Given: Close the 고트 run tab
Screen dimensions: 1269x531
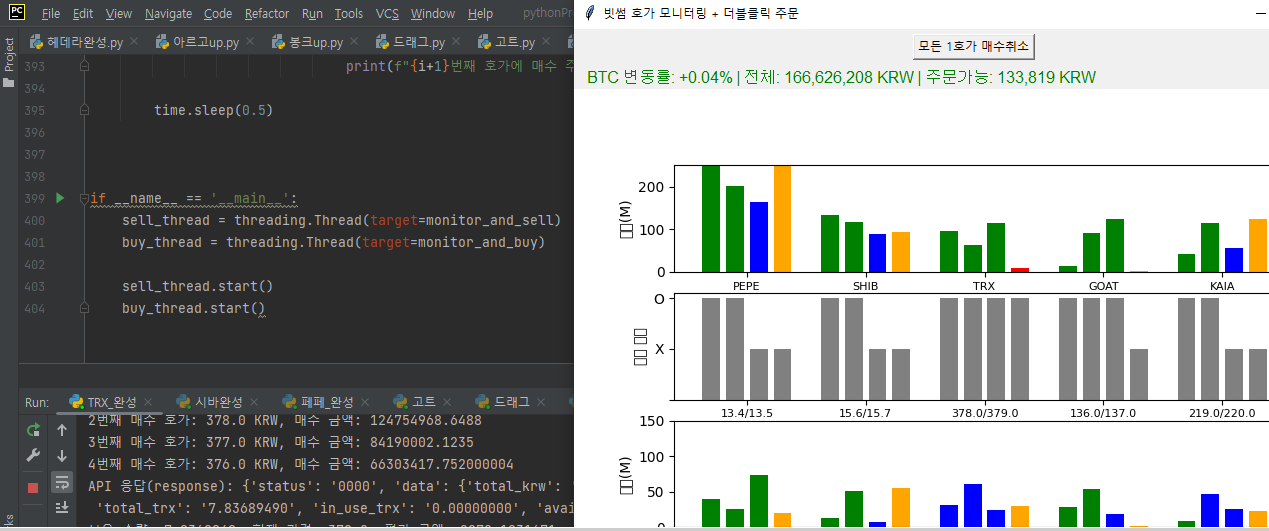Looking at the screenshot, I should (448, 402).
